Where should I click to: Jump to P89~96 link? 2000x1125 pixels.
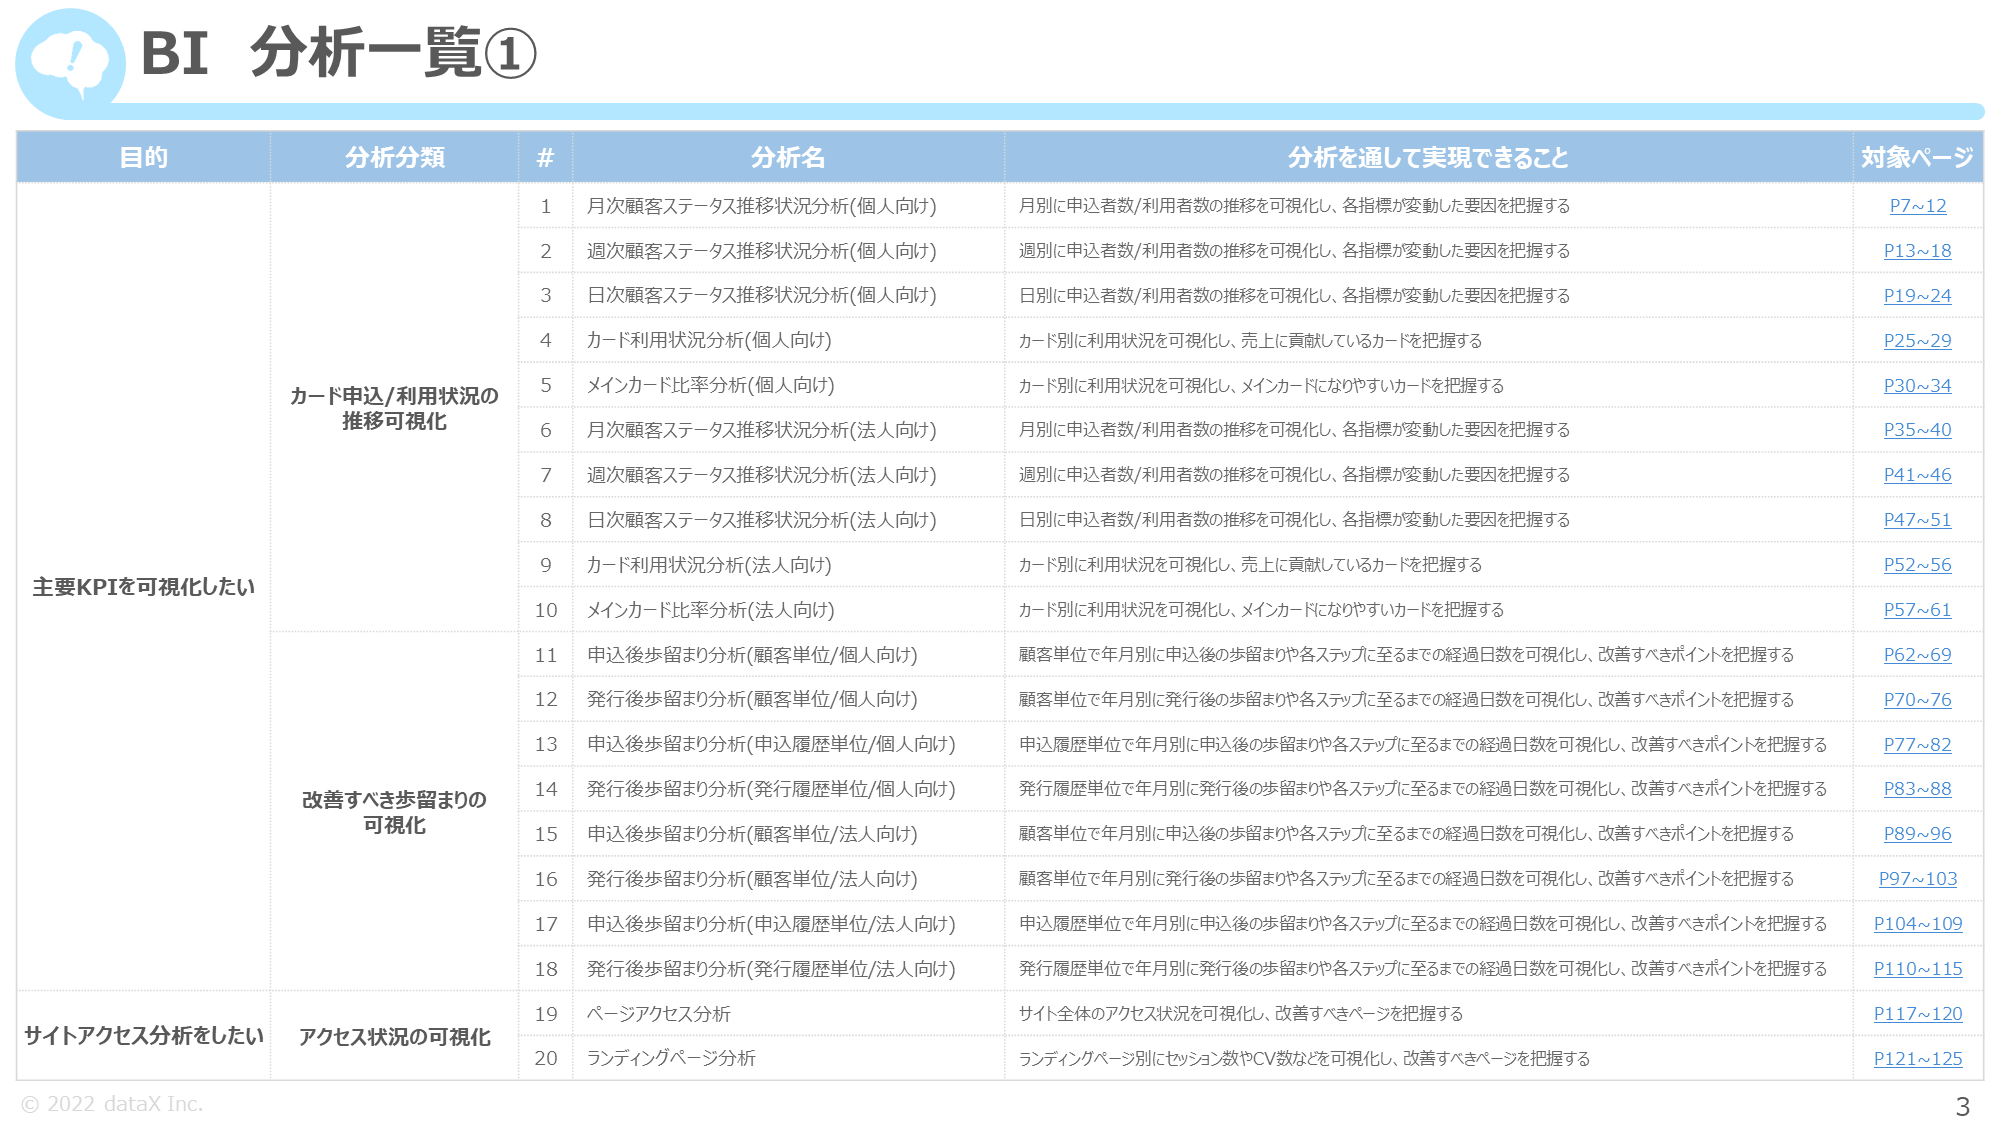point(1917,834)
